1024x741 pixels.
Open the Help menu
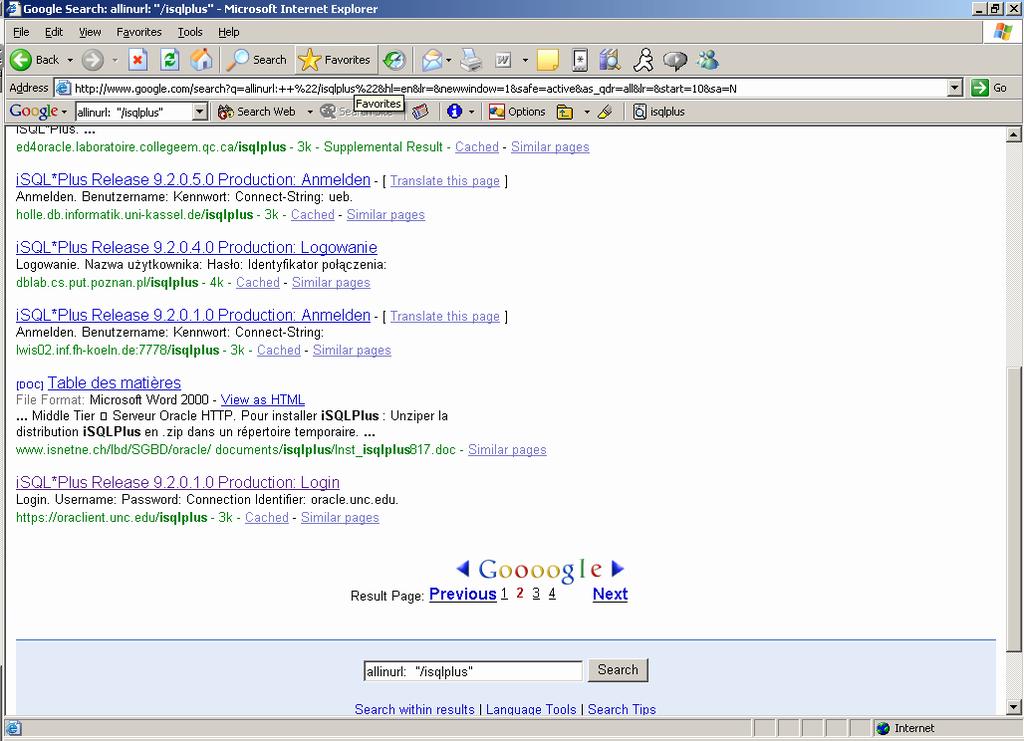click(229, 32)
